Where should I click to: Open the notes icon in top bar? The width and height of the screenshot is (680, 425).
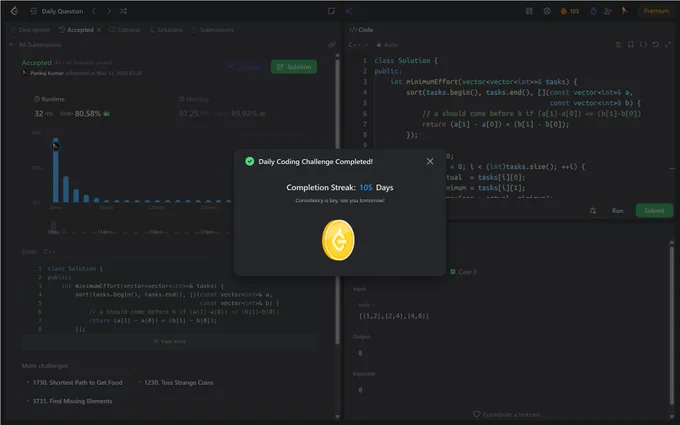coord(332,11)
